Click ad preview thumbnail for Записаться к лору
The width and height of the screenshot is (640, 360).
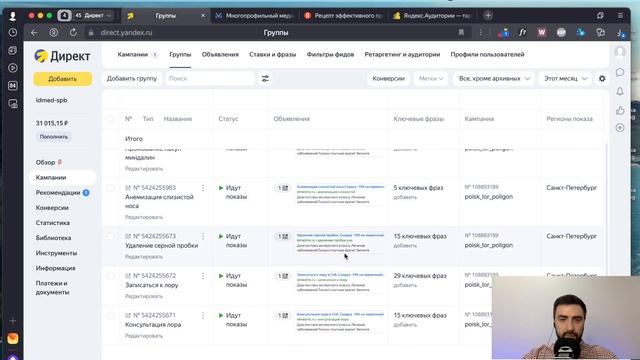point(340,282)
